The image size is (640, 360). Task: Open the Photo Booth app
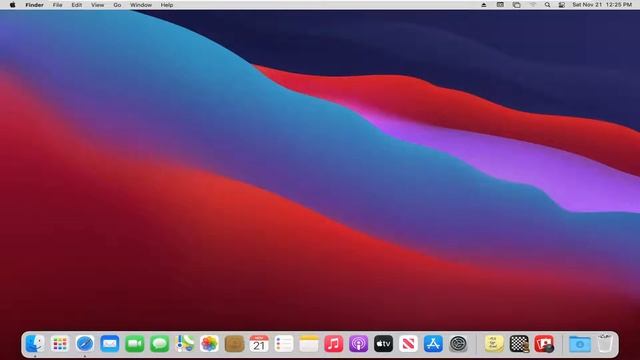[544, 344]
